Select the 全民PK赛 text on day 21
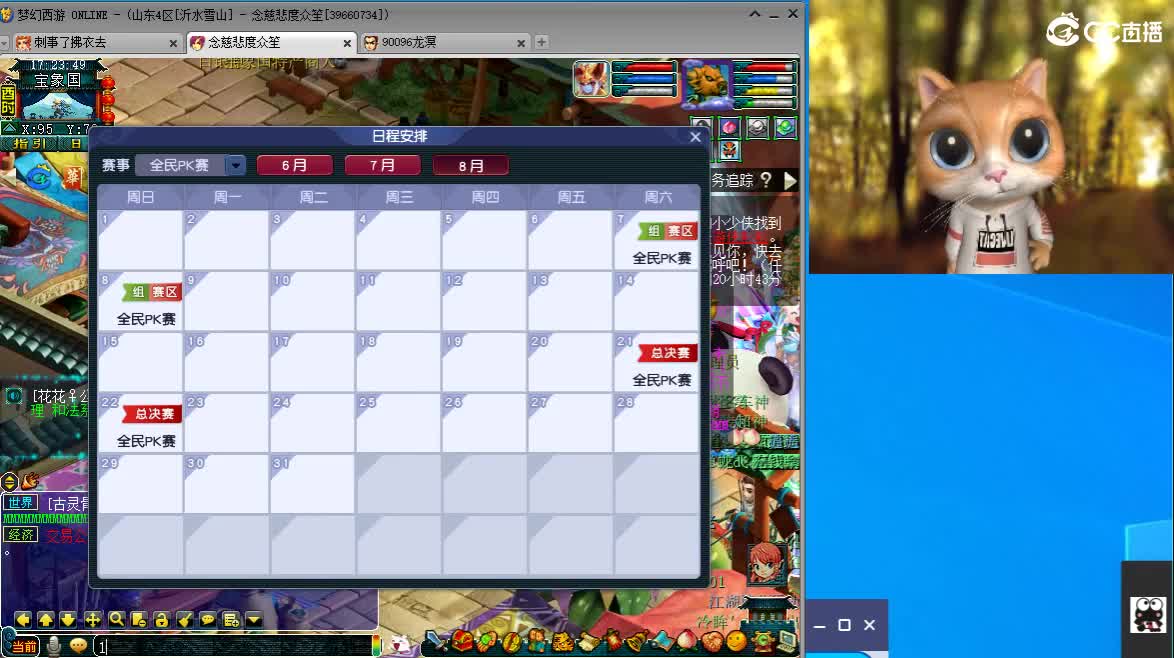 [x=662, y=380]
